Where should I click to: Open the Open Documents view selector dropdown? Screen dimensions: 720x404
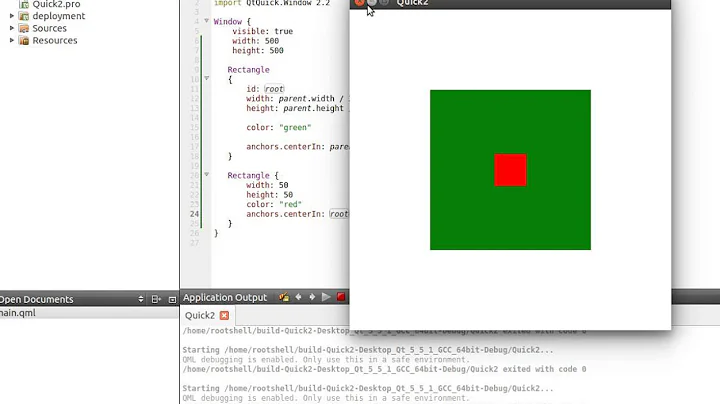click(141, 299)
